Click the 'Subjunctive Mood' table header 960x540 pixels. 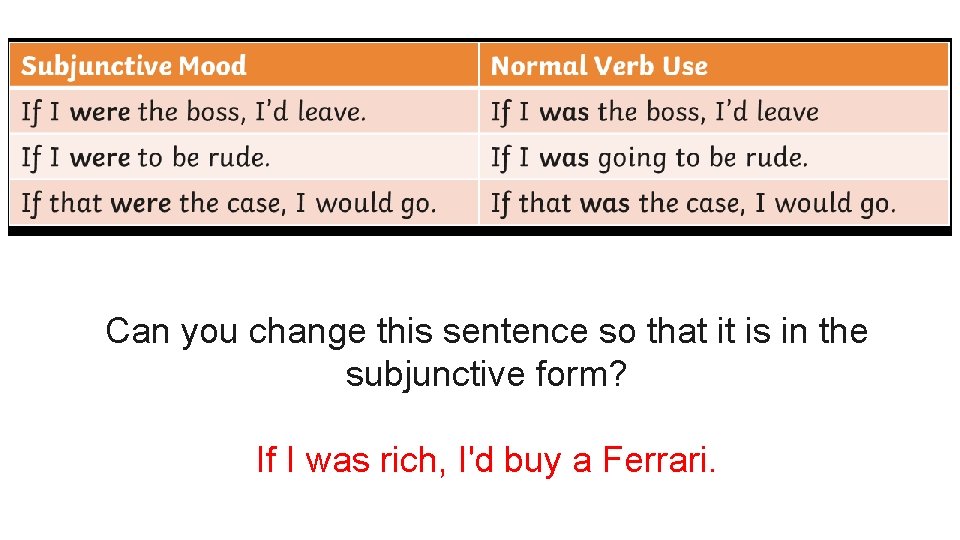[x=244, y=65]
